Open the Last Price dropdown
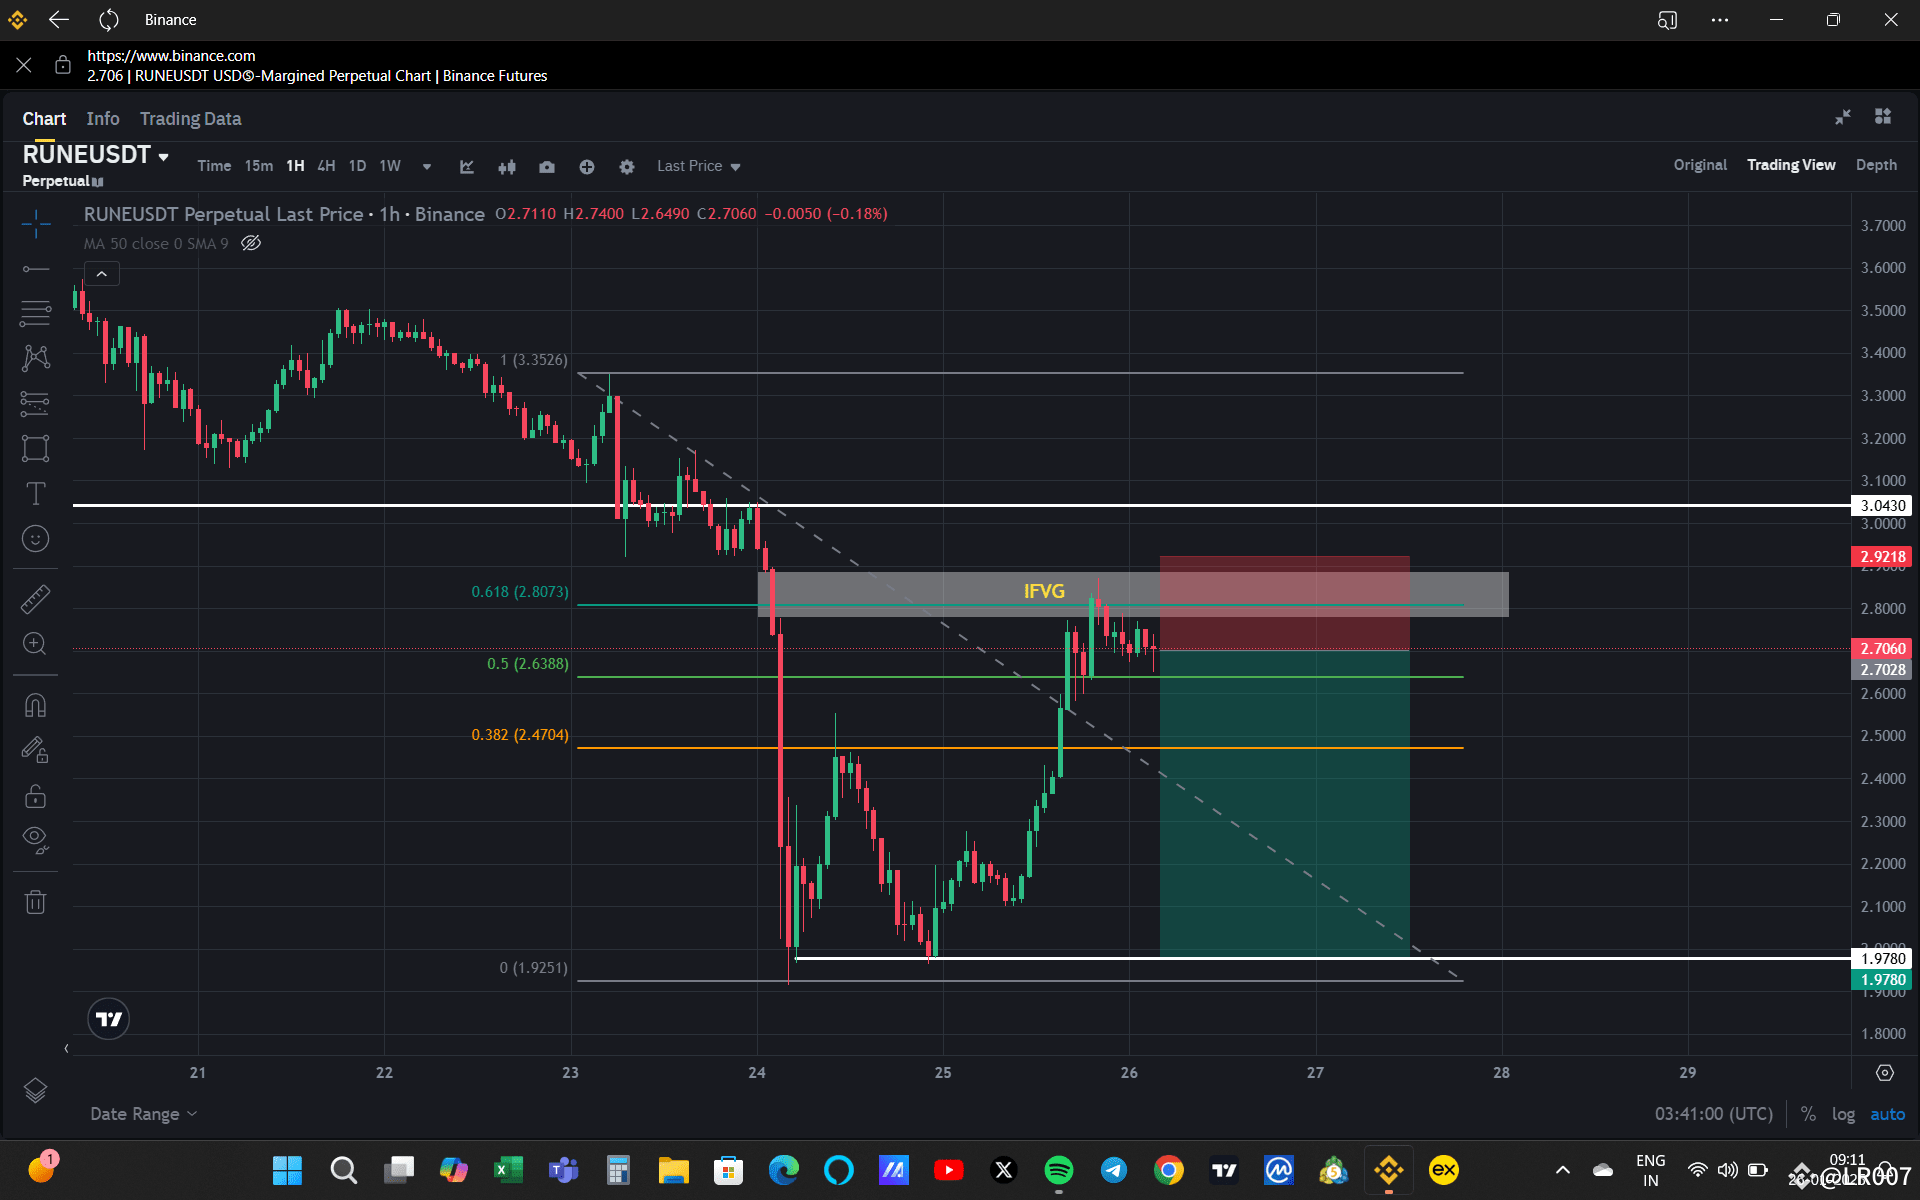This screenshot has height=1200, width=1920. point(699,166)
